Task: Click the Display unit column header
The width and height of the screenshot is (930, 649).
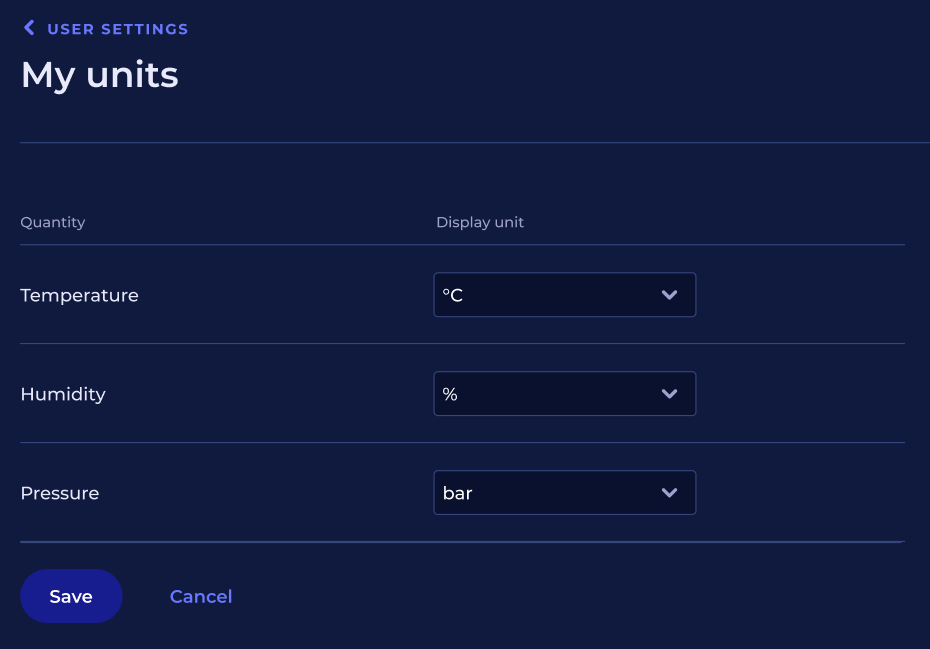Action: [480, 222]
